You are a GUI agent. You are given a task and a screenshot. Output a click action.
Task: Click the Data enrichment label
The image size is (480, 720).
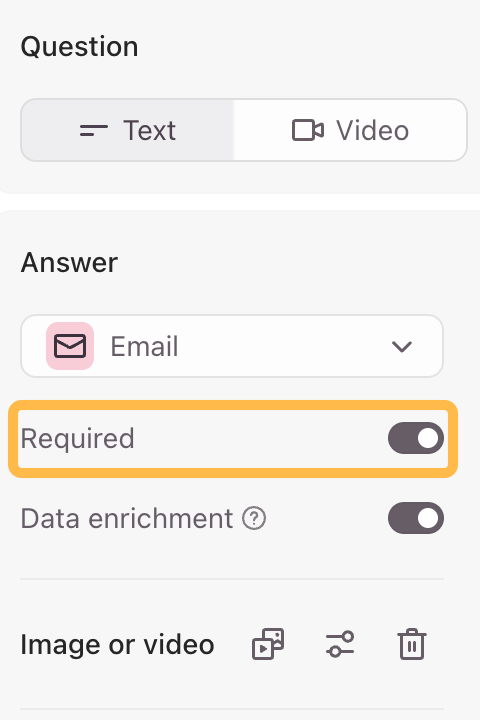127,518
